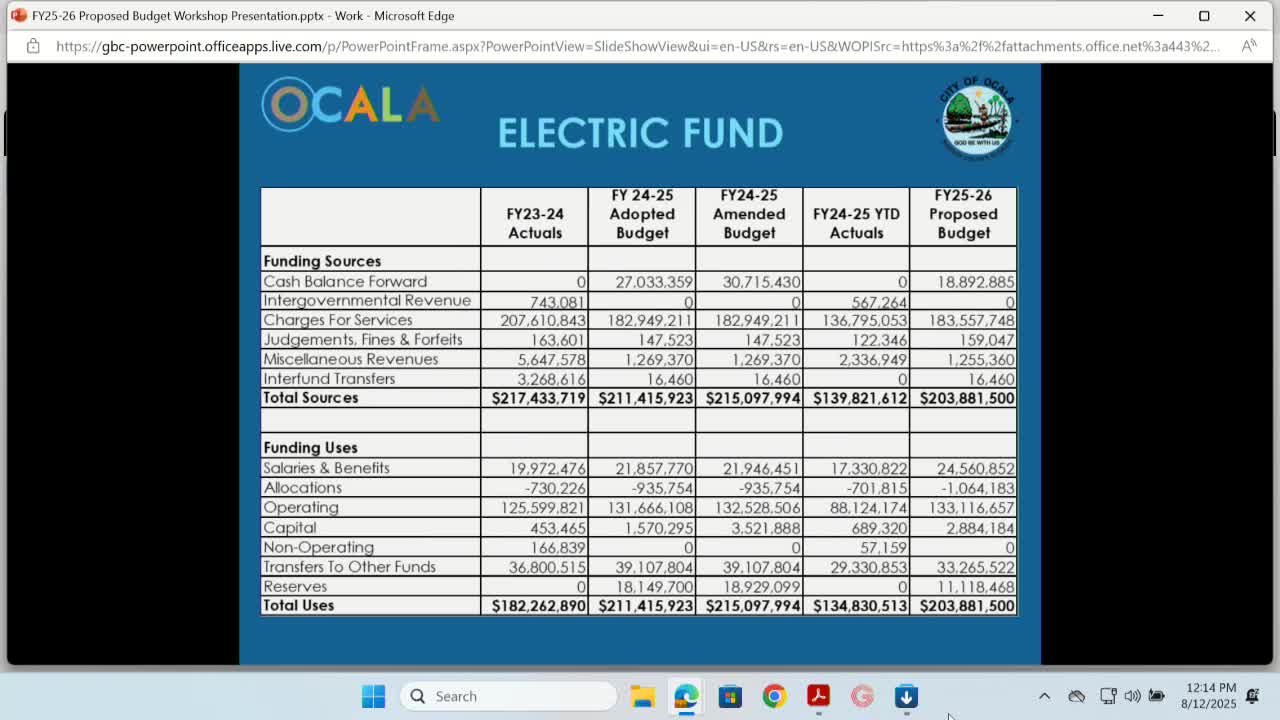Click the 88,124,174 YTD operating value
The height and width of the screenshot is (720, 1280).
[869, 508]
